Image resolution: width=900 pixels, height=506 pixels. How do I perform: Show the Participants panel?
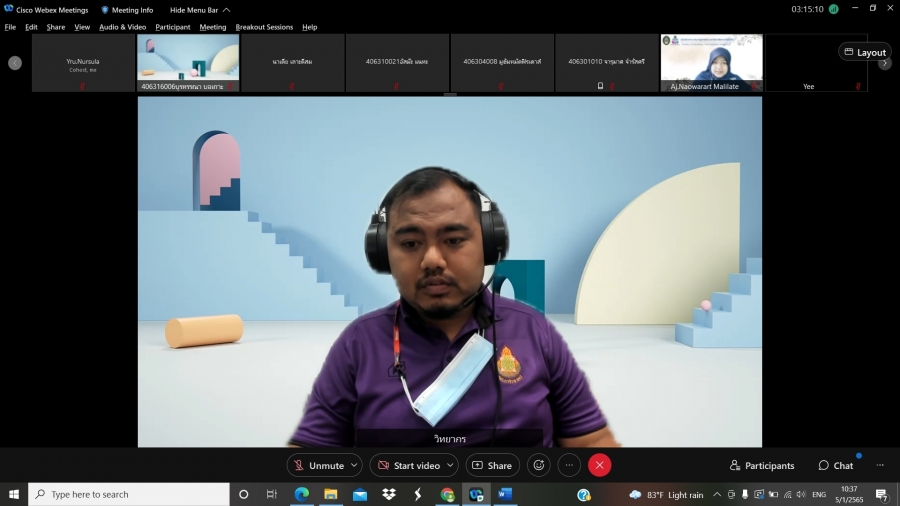(762, 465)
